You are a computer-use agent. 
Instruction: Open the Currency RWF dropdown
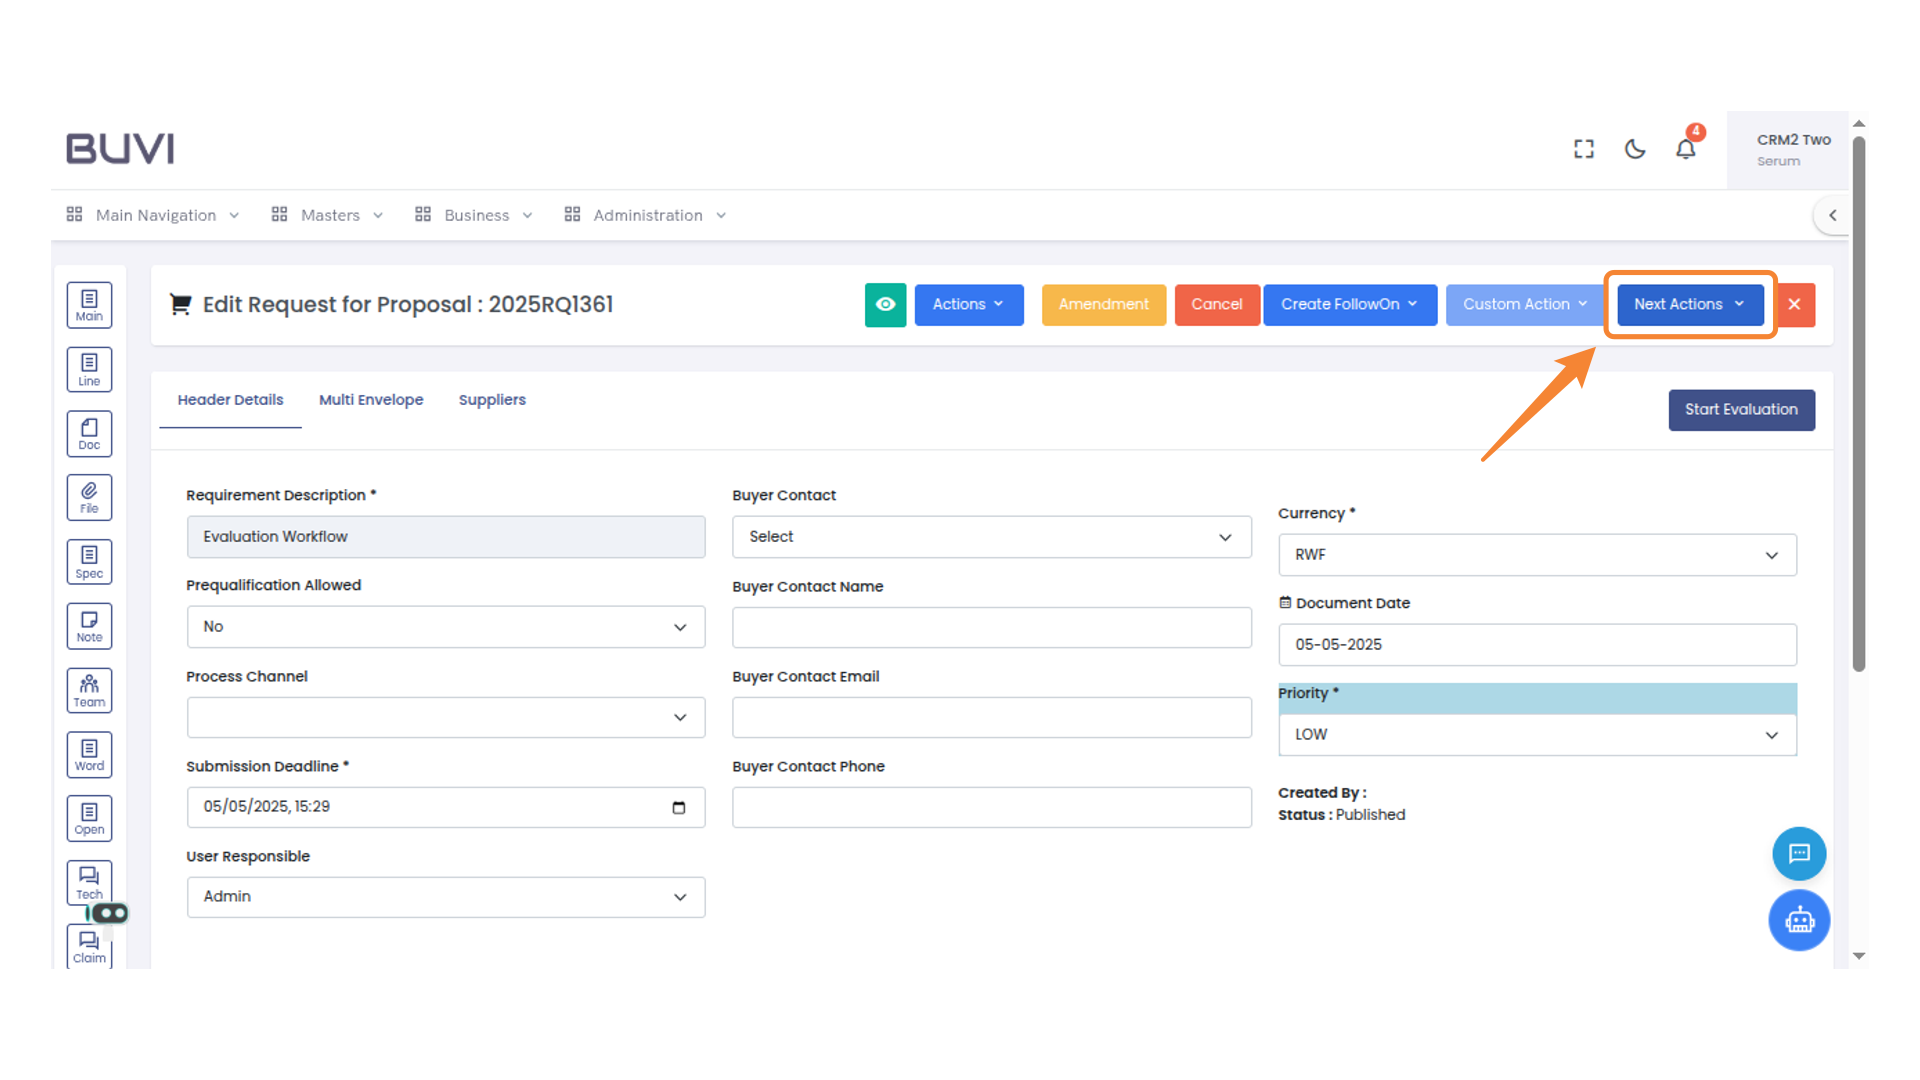tap(1537, 555)
